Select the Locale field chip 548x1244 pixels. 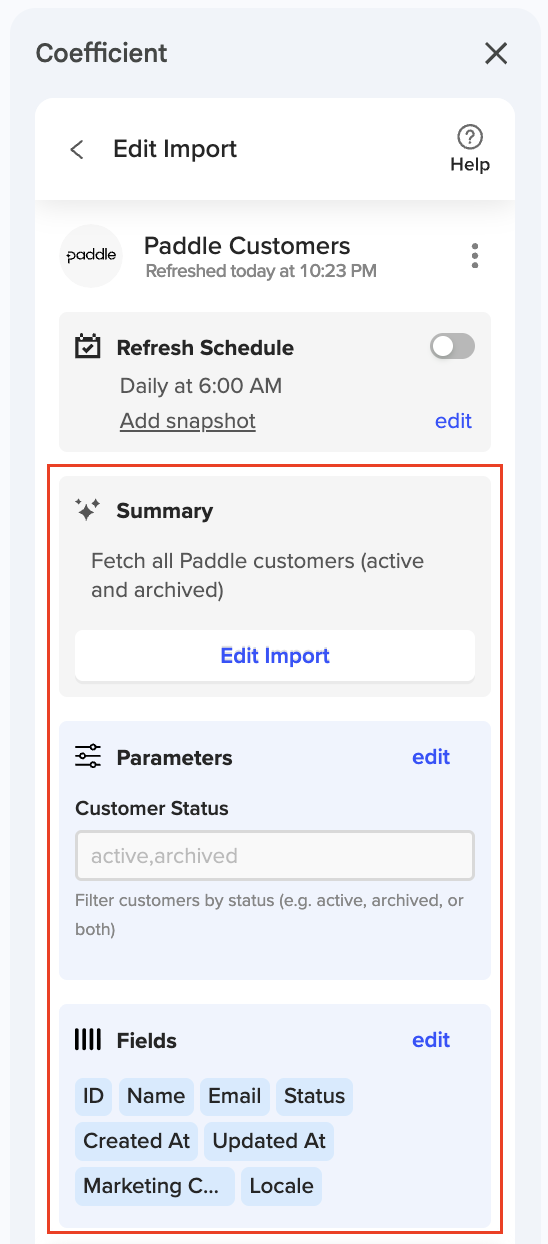point(282,1186)
